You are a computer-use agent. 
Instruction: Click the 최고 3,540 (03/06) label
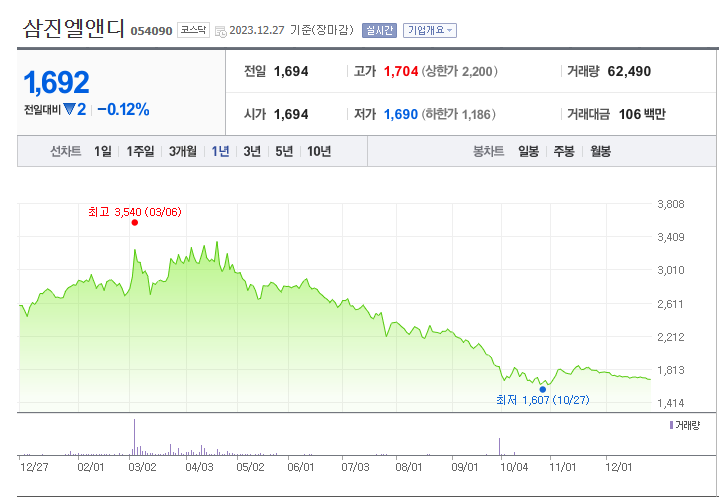tap(135, 212)
